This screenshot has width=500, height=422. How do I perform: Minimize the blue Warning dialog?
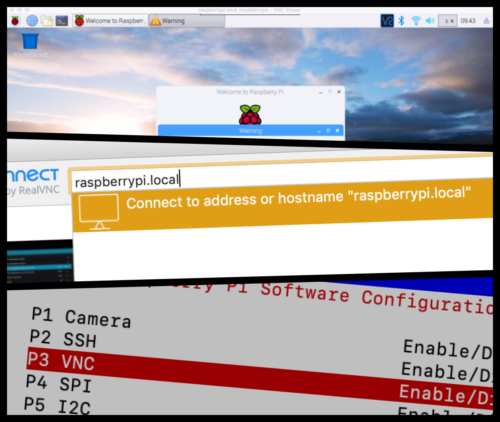coord(319,131)
